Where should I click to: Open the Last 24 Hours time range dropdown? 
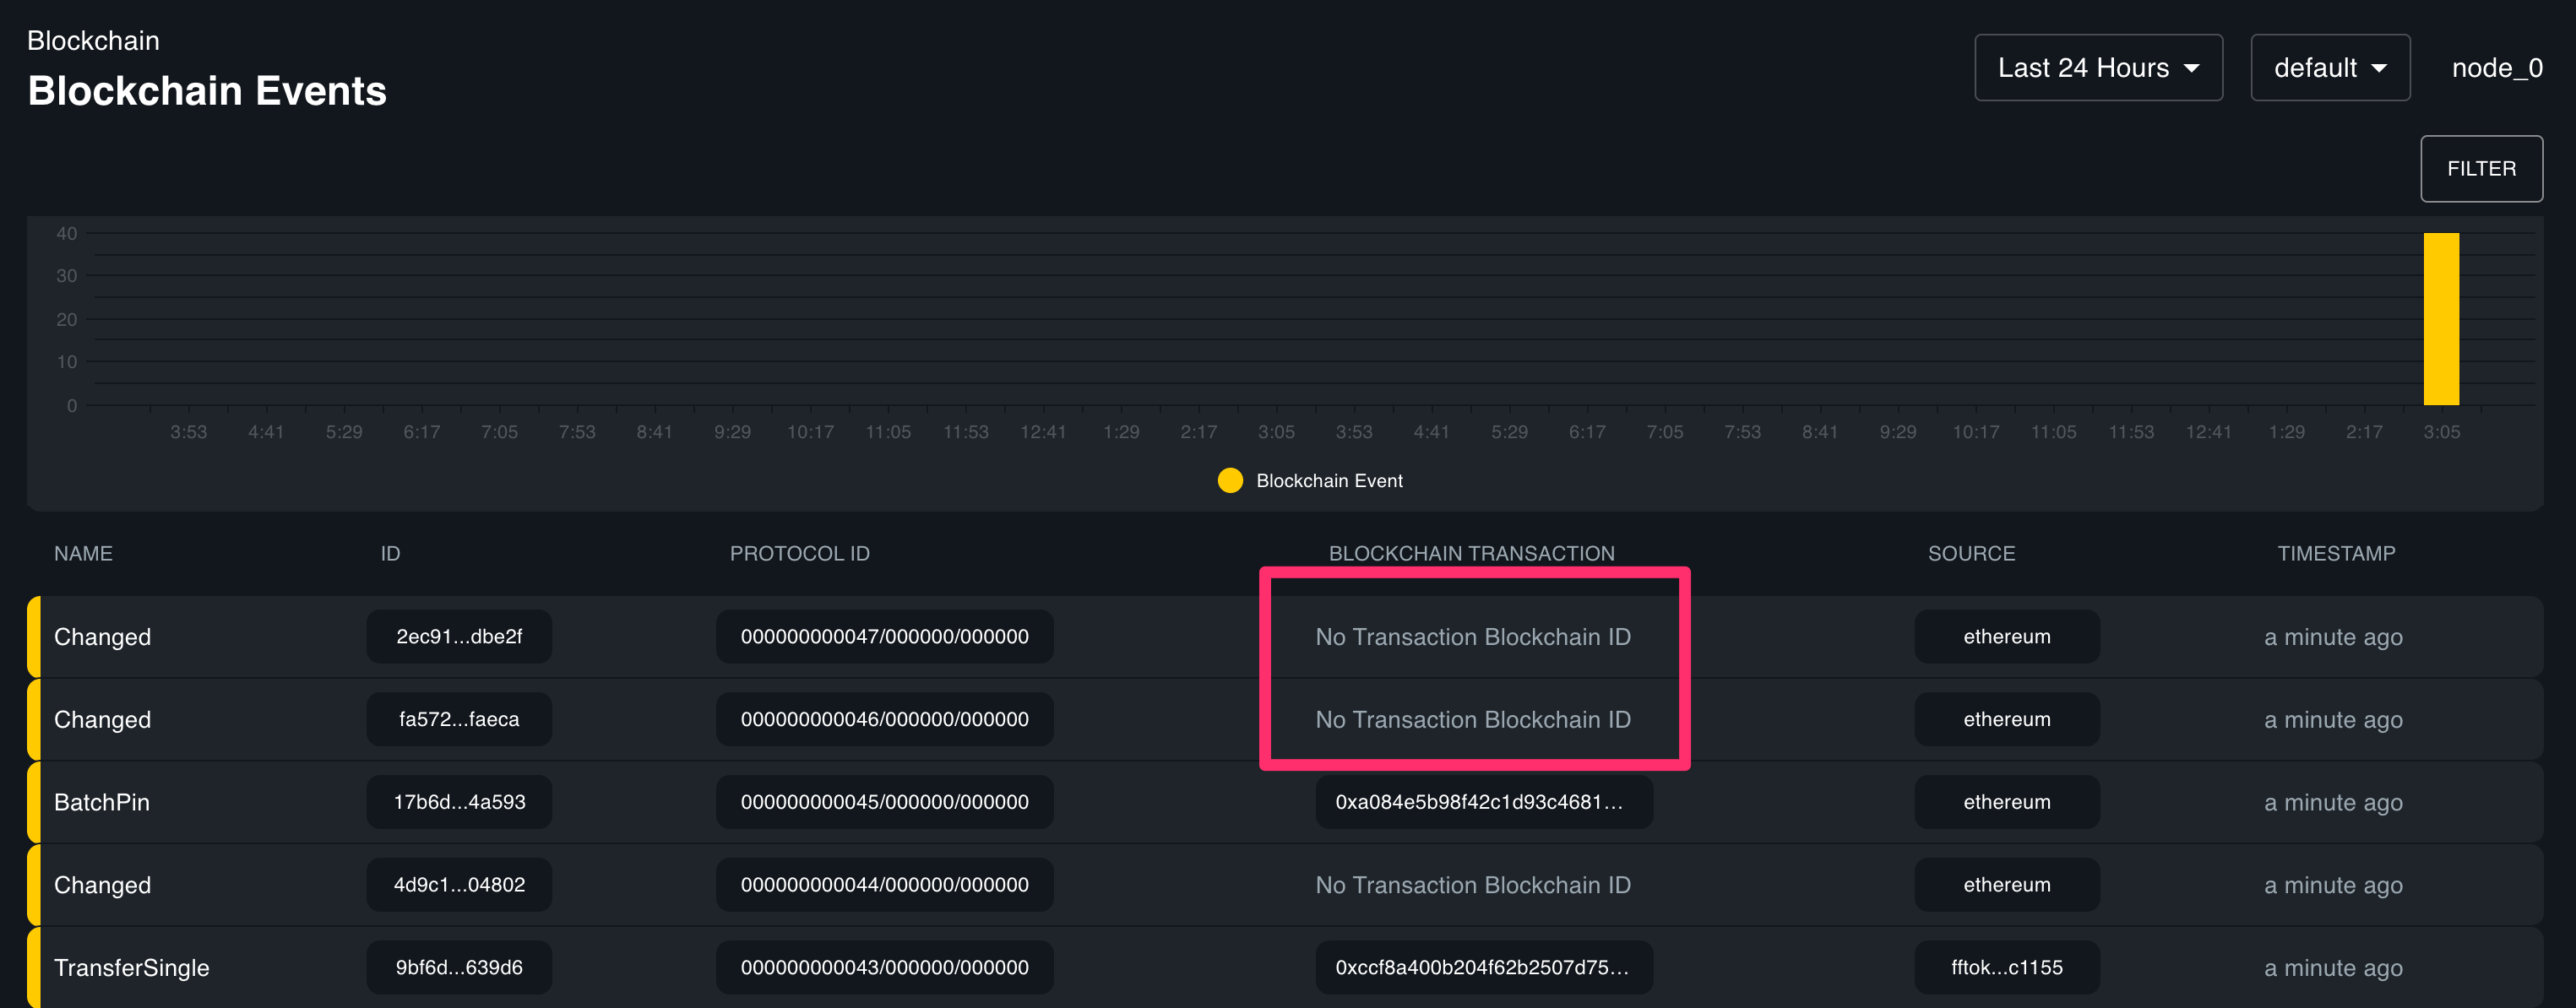[2097, 67]
